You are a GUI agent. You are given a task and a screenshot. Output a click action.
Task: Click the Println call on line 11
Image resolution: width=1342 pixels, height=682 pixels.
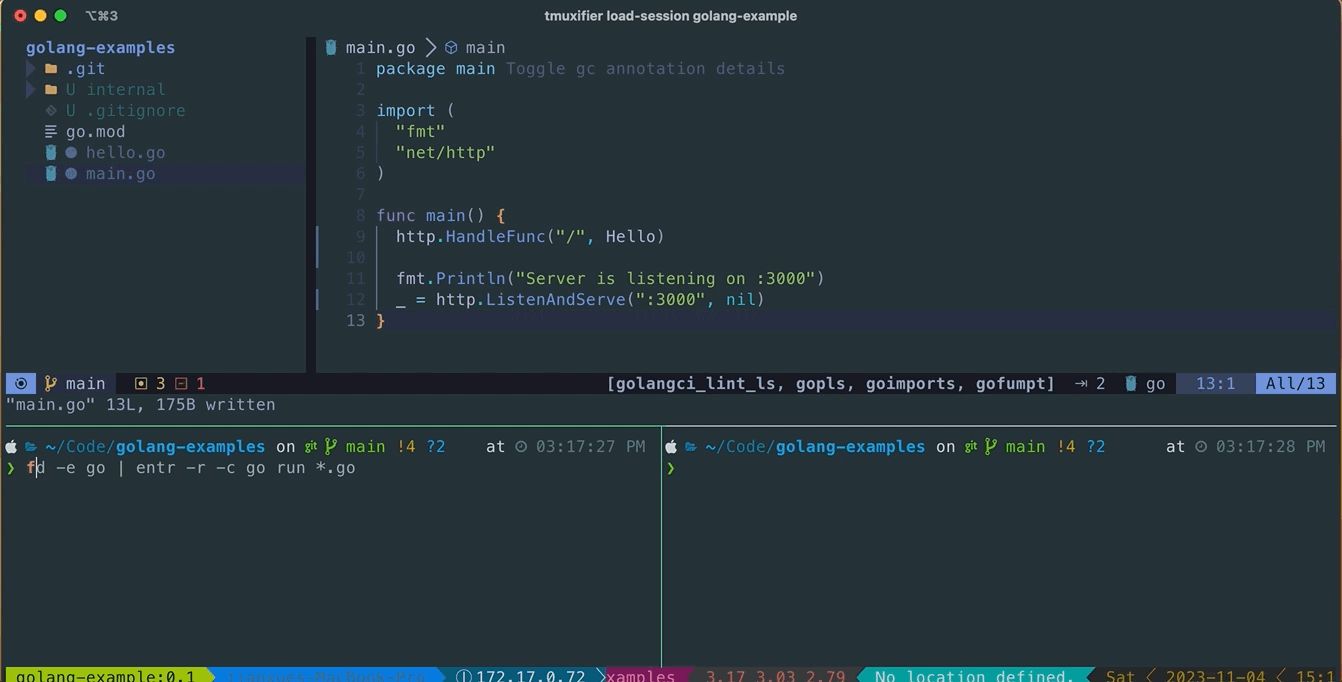[470, 279]
